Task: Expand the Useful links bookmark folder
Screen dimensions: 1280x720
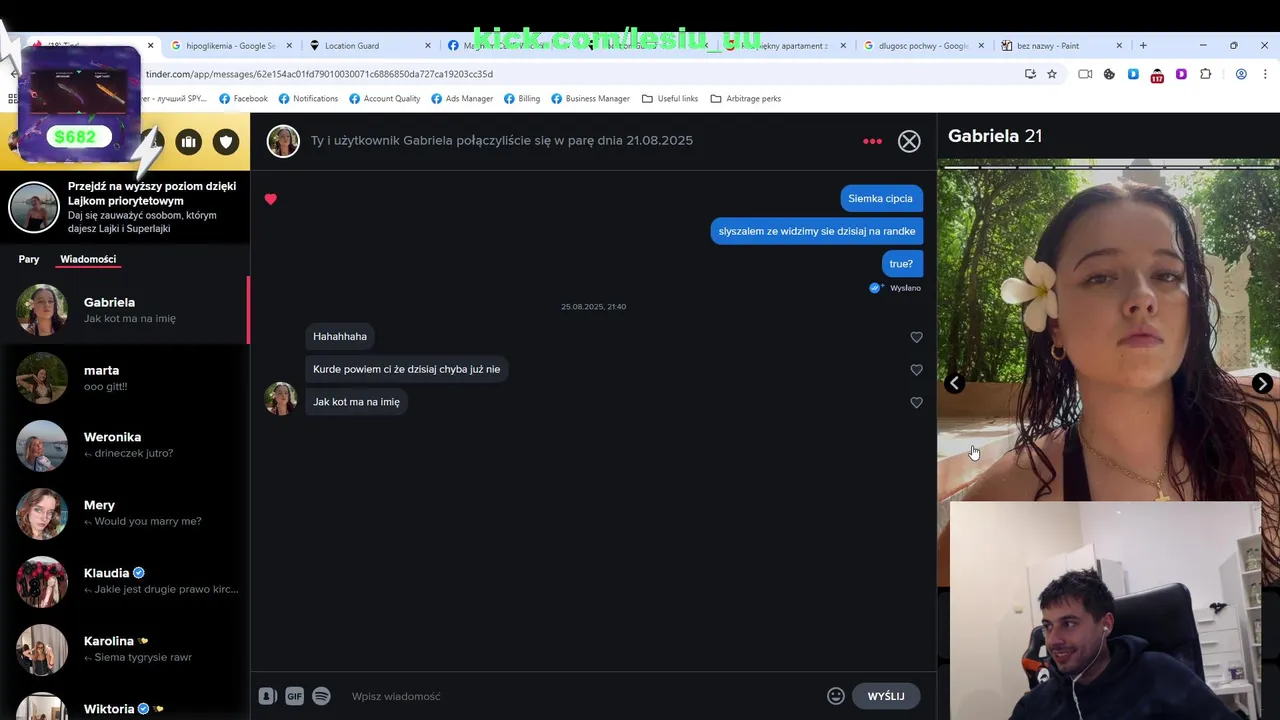Action: pyautogui.click(x=669, y=99)
